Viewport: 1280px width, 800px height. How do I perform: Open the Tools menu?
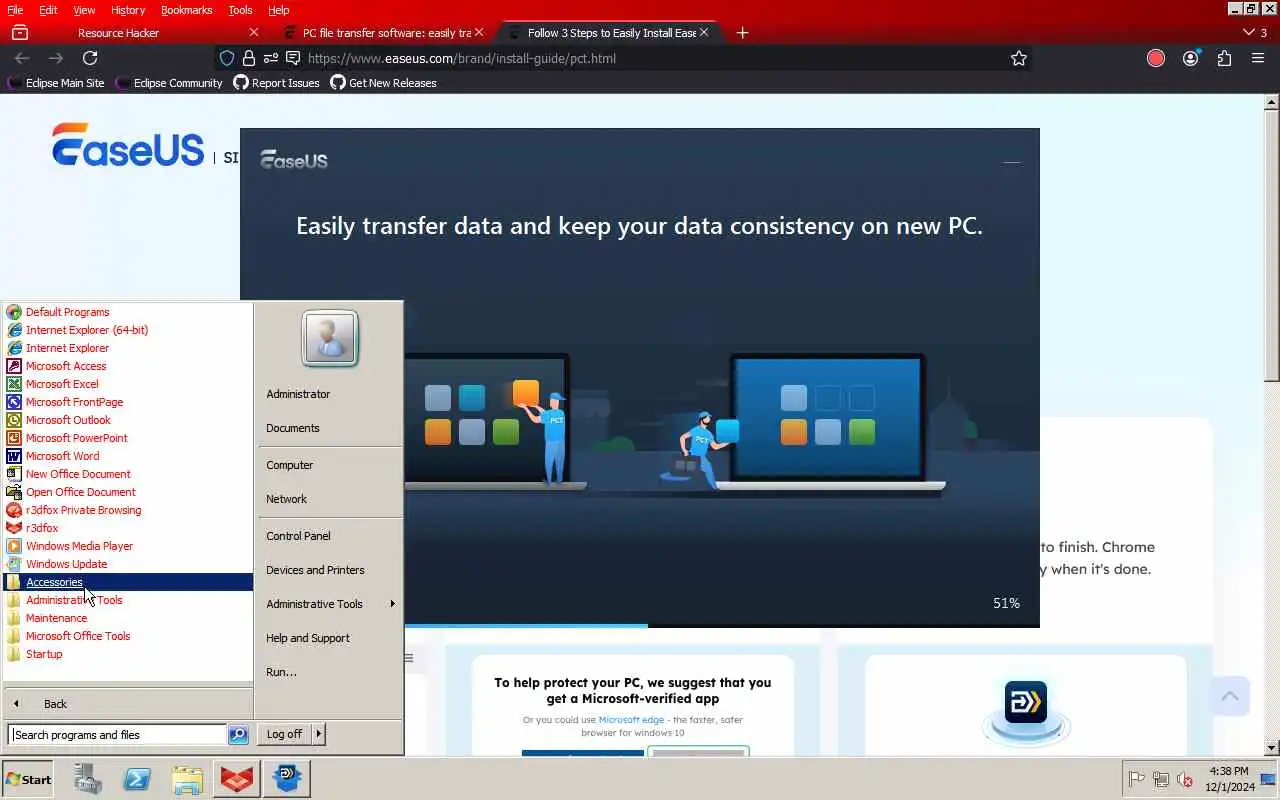(240, 10)
